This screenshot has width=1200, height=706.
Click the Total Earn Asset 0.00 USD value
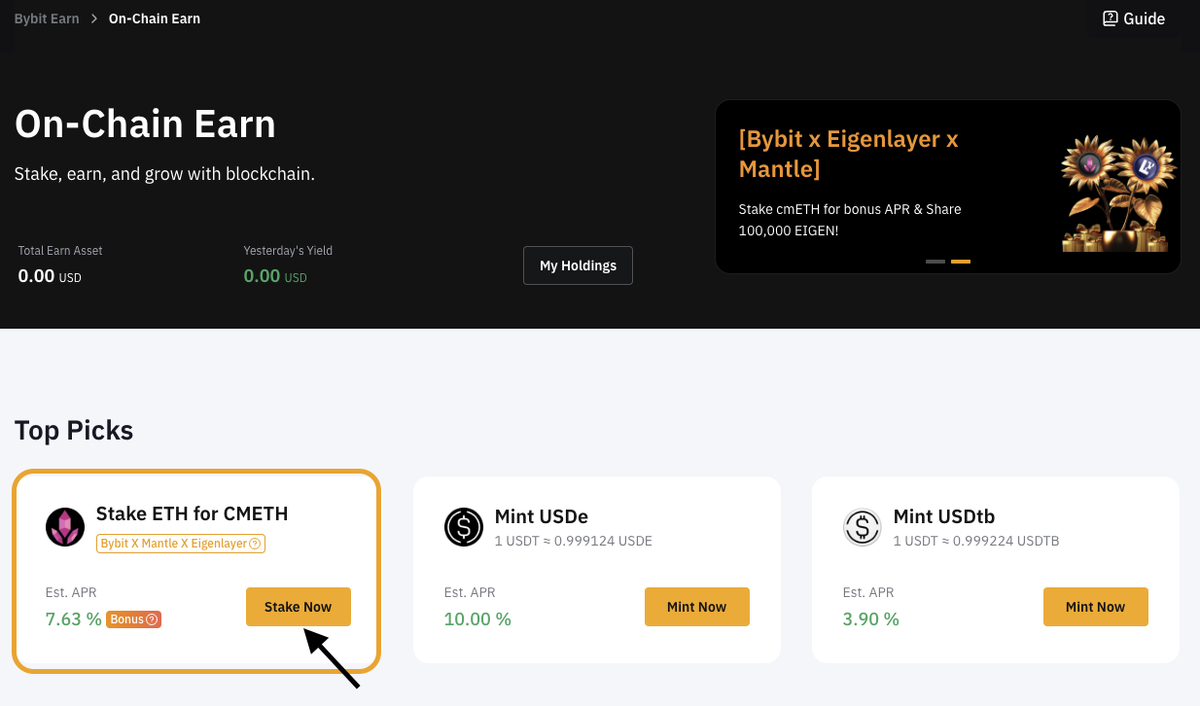50,276
